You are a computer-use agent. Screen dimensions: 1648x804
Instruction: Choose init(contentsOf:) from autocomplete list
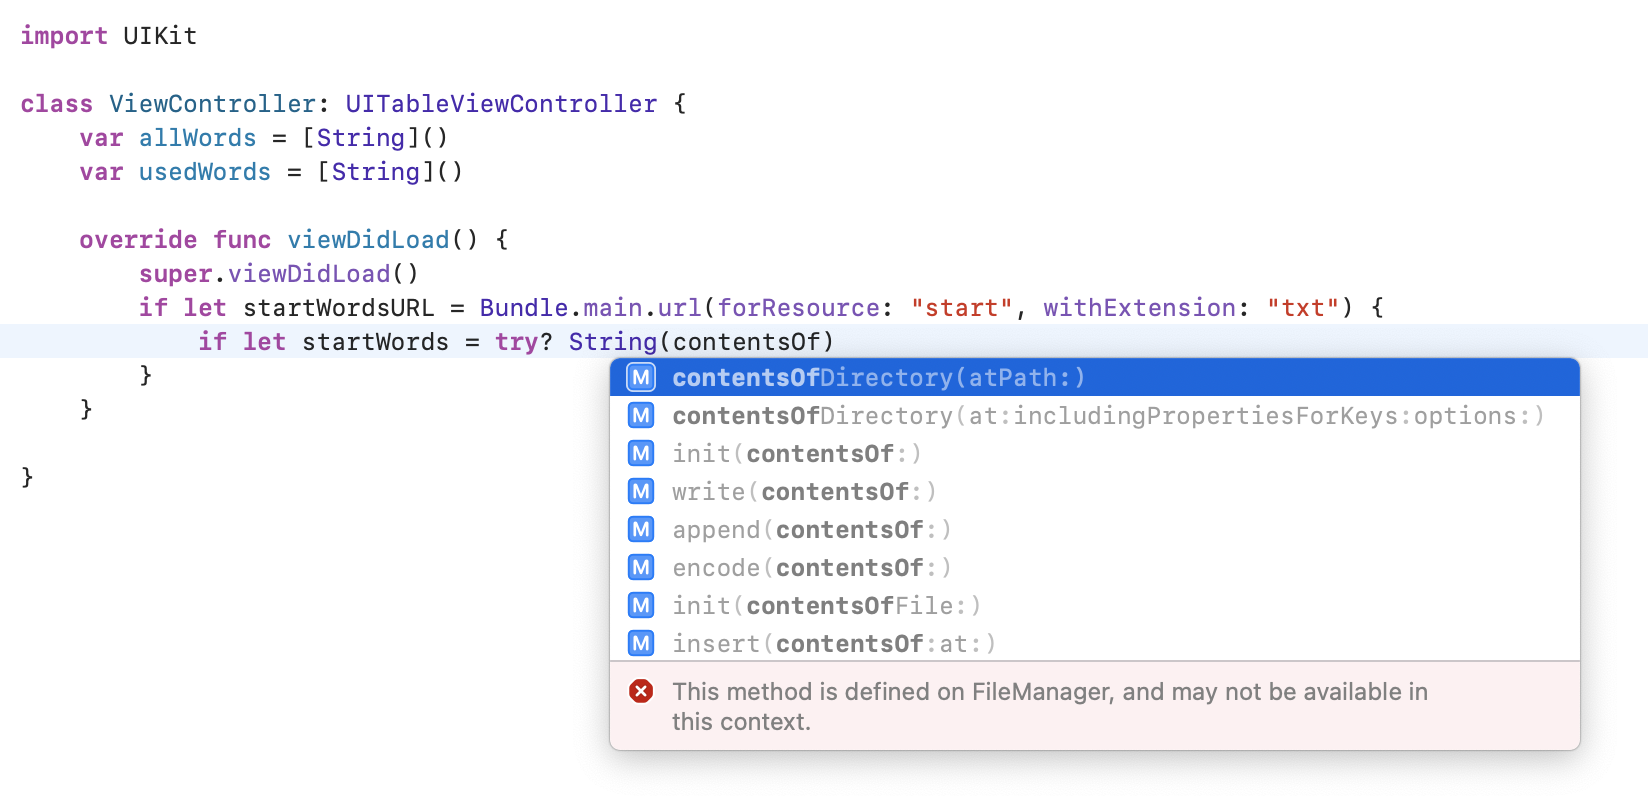tap(796, 454)
